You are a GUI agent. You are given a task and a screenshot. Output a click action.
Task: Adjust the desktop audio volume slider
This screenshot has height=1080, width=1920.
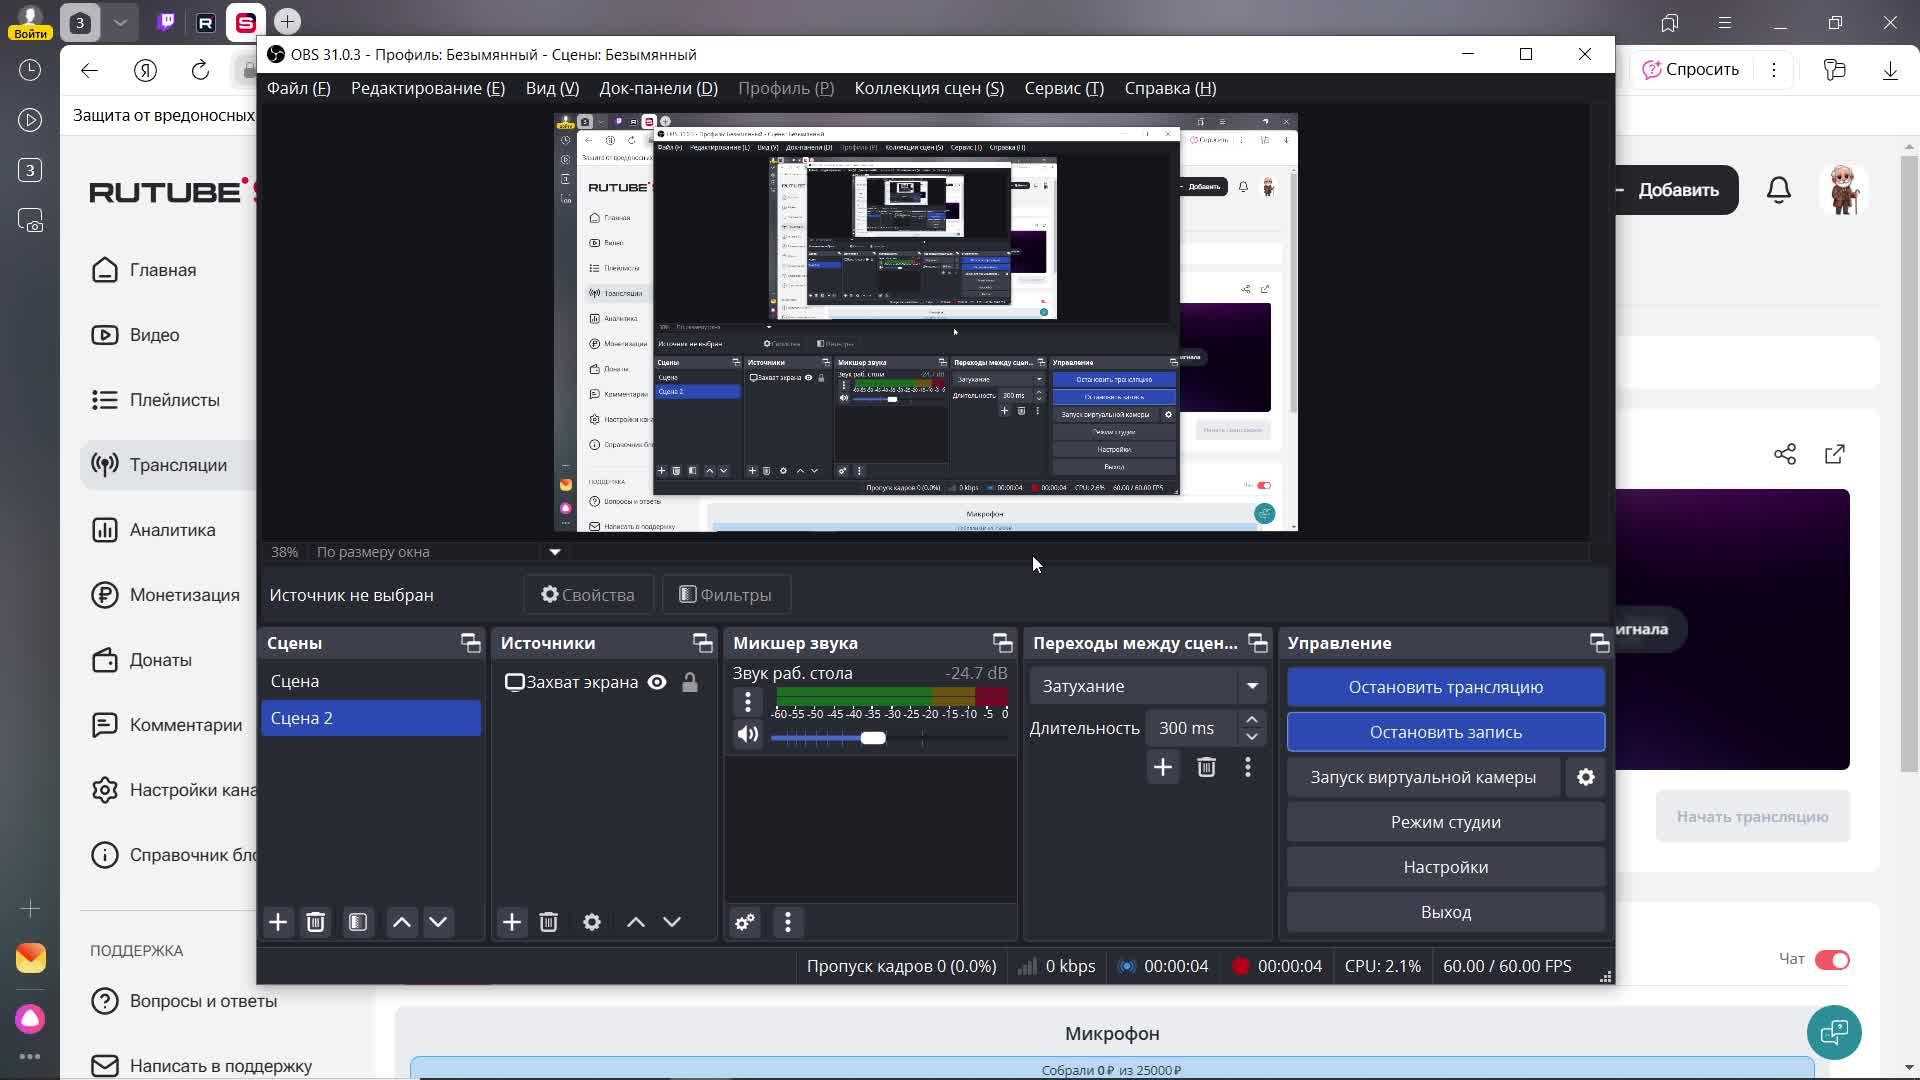(x=873, y=738)
